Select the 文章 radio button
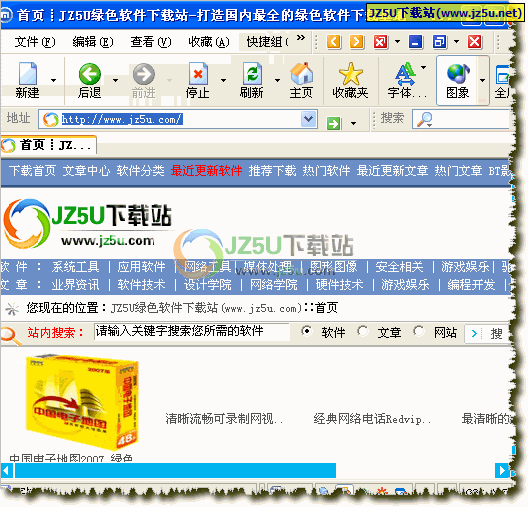 (363, 331)
